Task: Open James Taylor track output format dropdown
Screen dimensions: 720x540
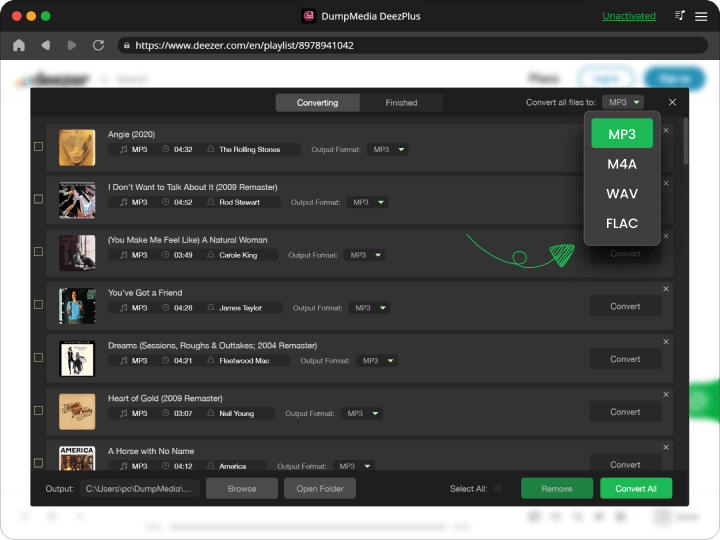Action: click(x=369, y=308)
